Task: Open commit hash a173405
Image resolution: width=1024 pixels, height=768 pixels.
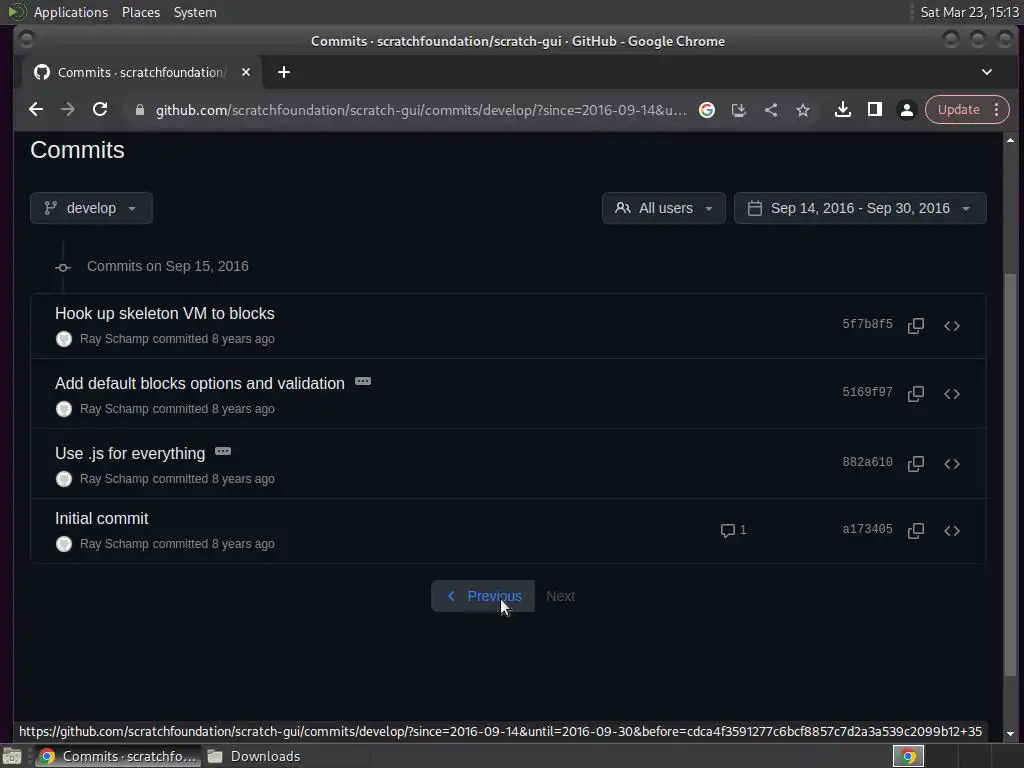Action: (867, 529)
